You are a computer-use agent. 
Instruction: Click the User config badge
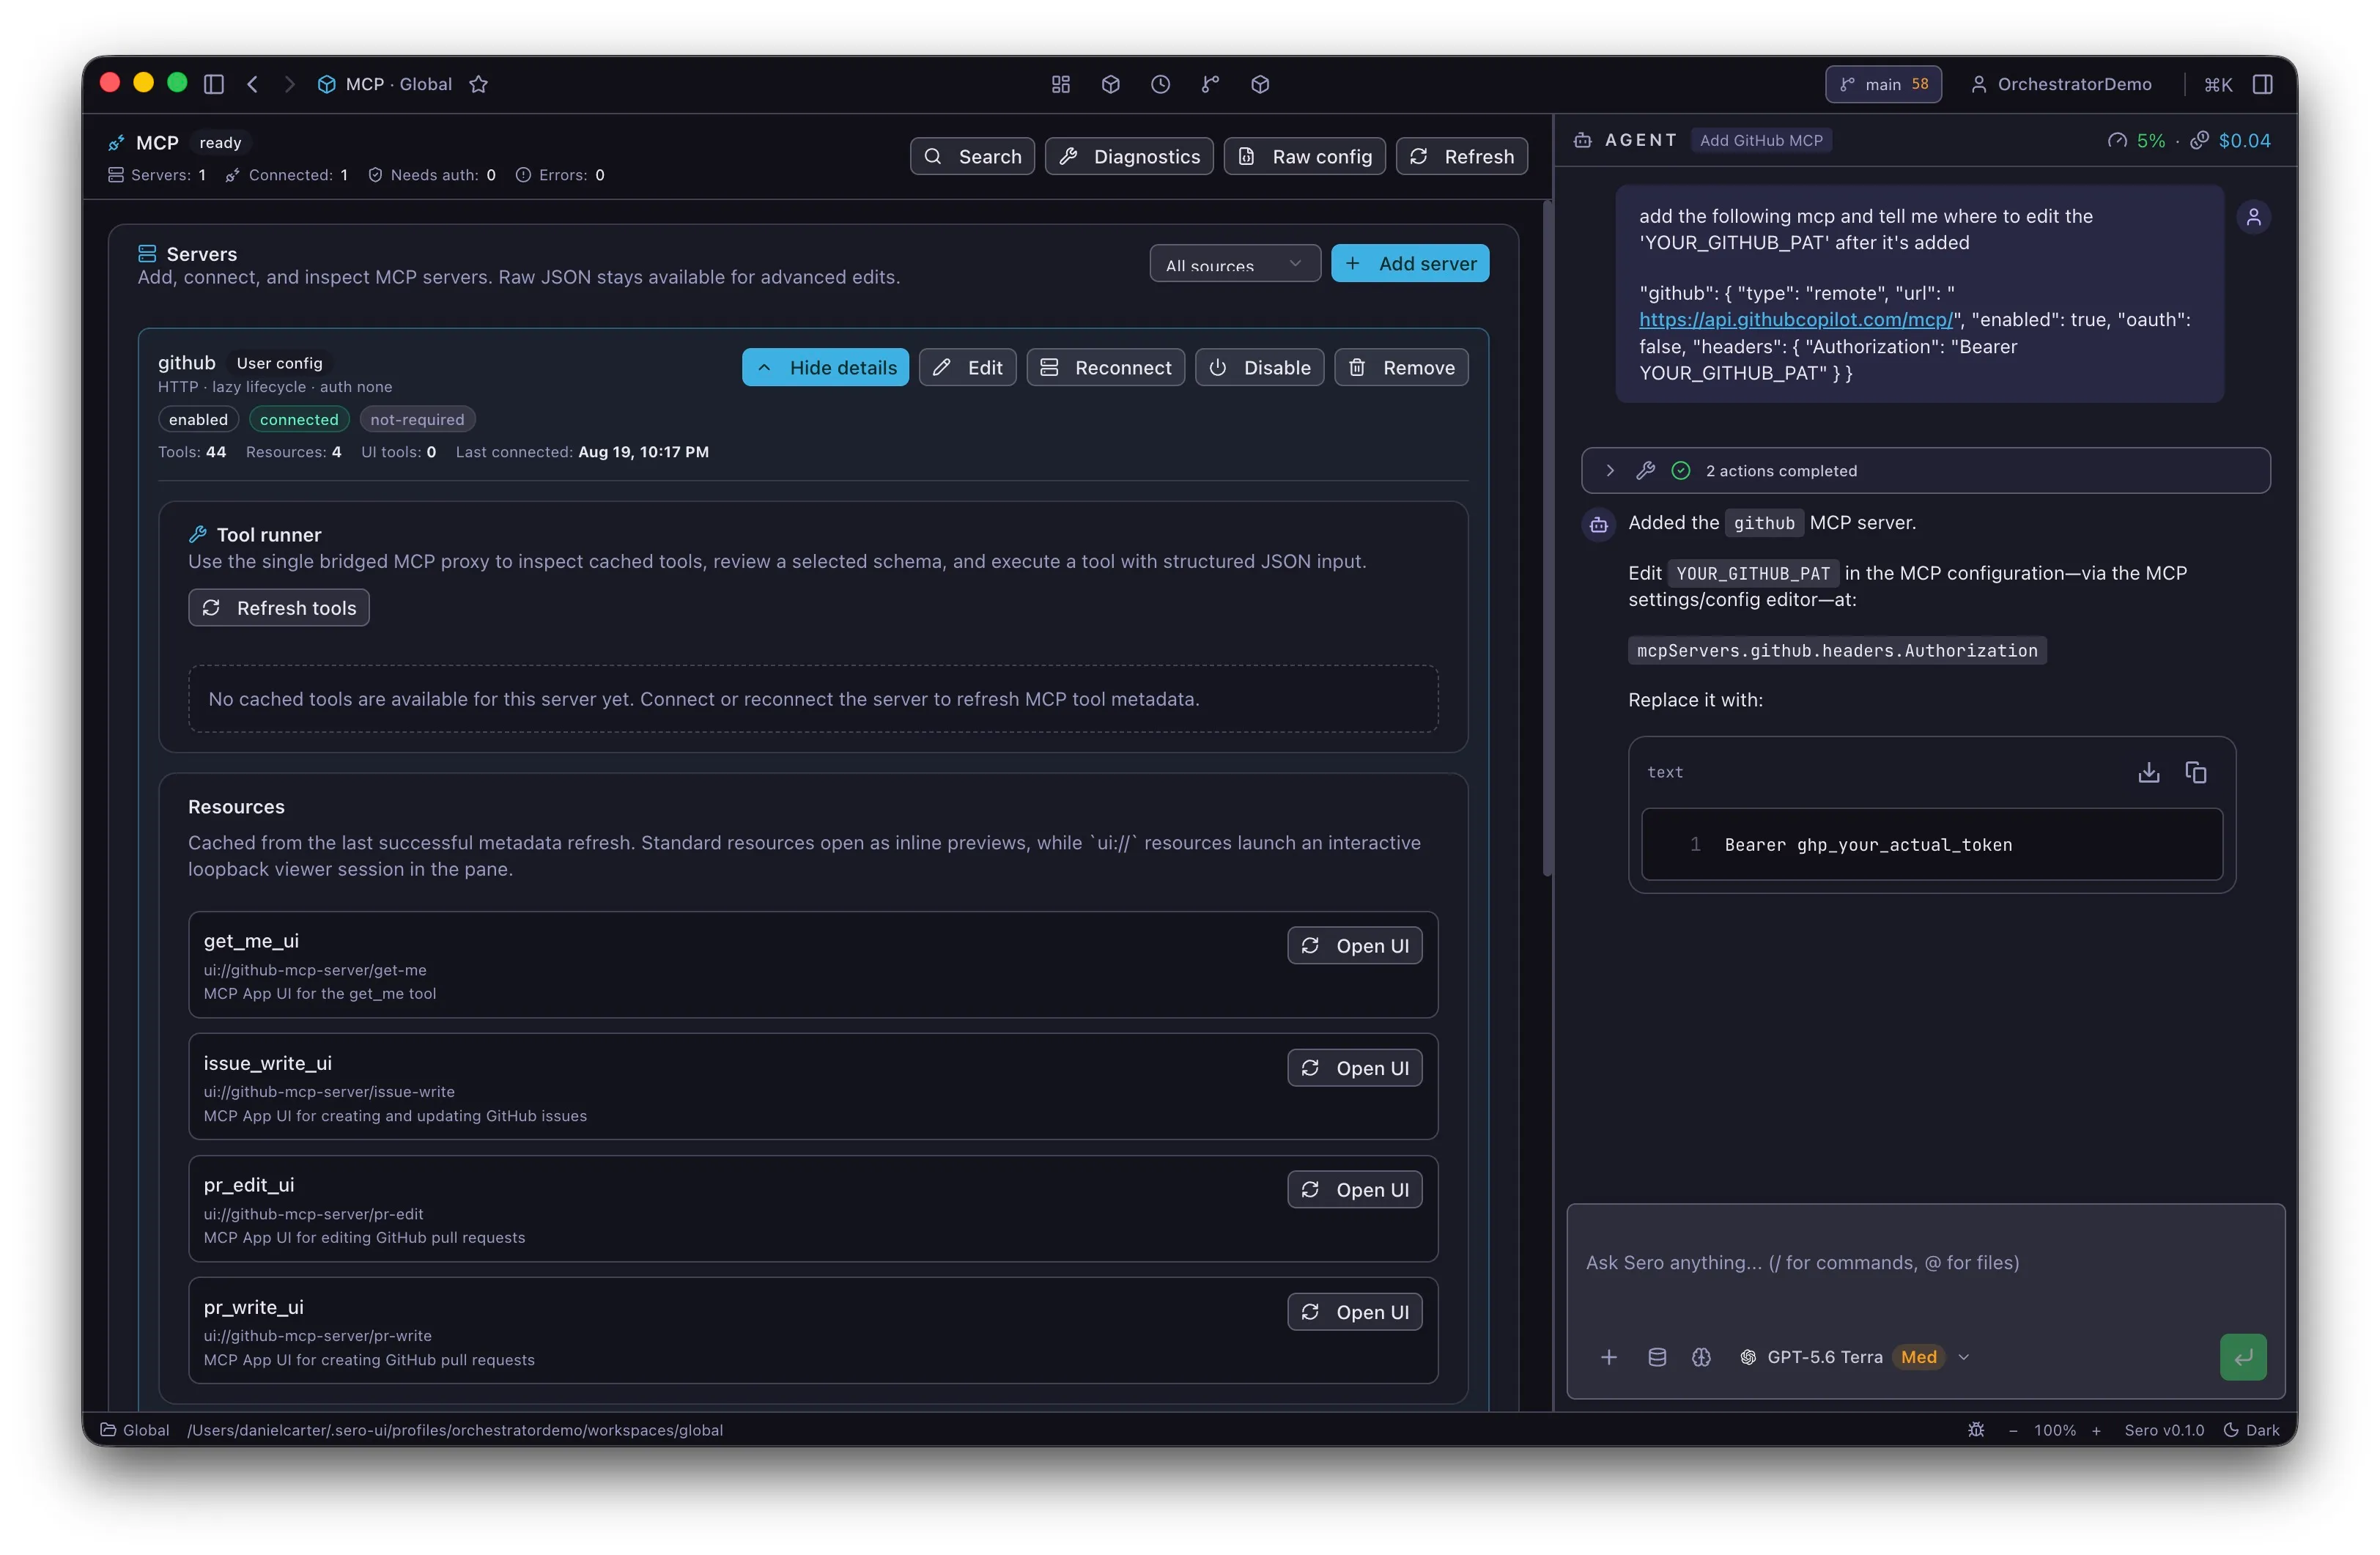pos(279,363)
